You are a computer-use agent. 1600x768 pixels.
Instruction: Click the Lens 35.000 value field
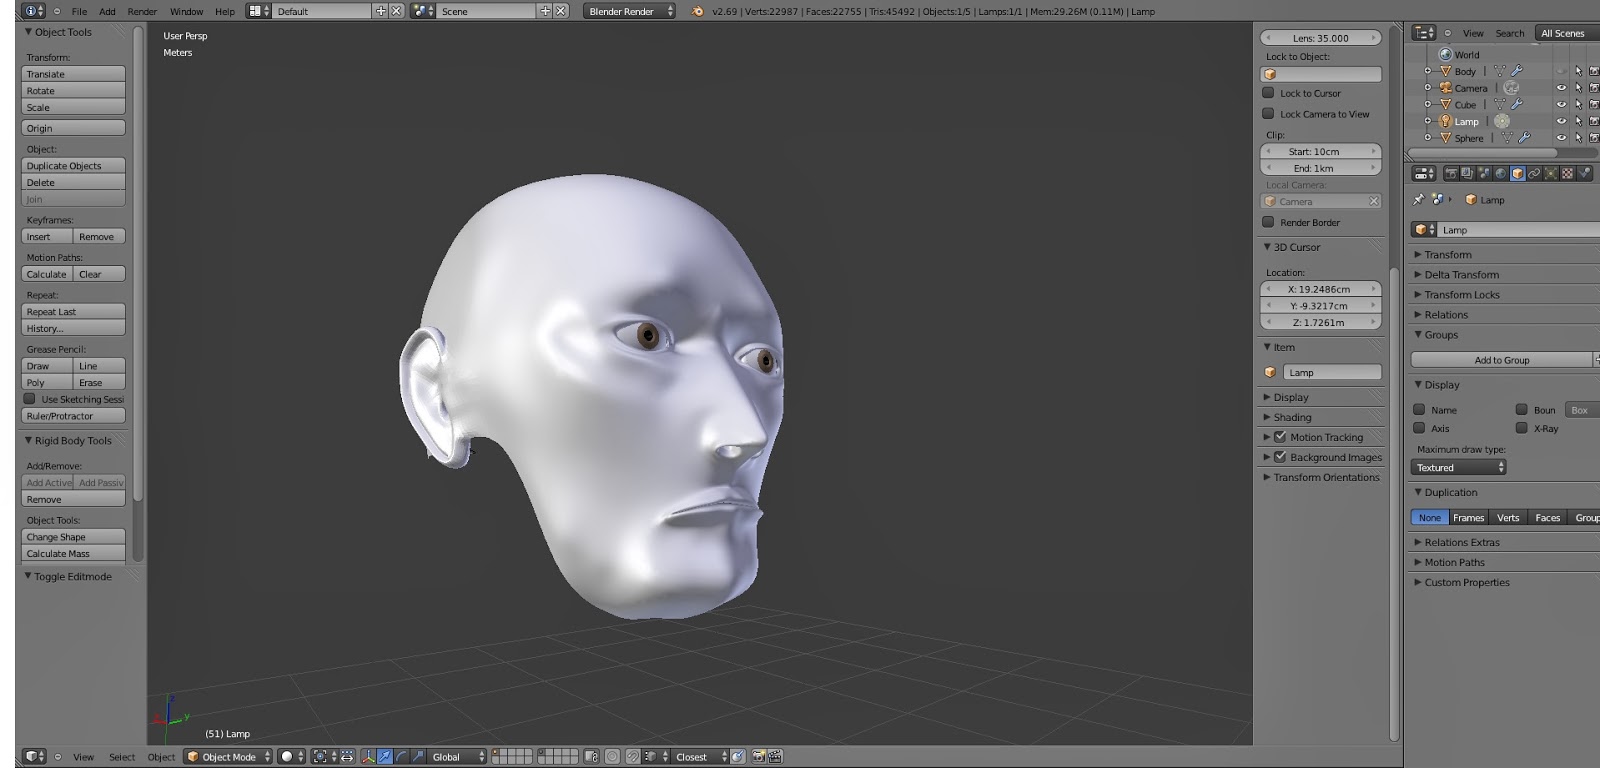click(1320, 38)
